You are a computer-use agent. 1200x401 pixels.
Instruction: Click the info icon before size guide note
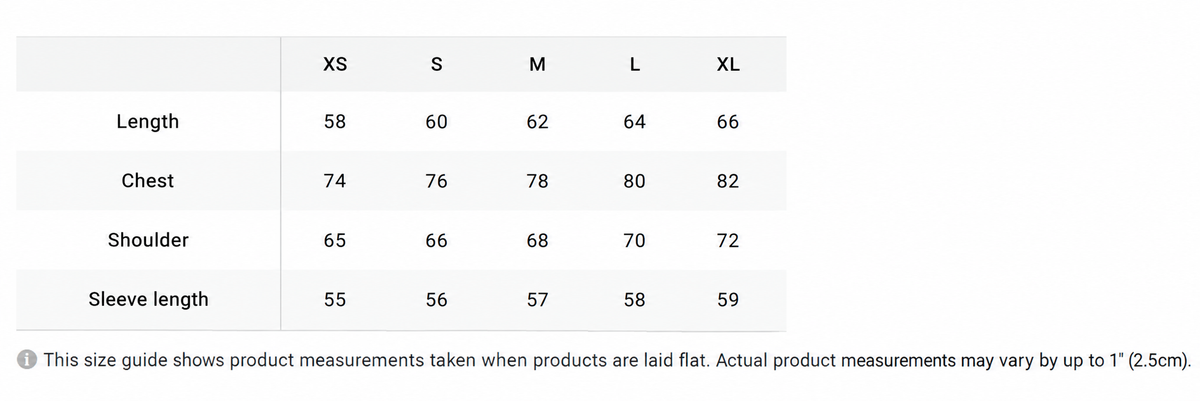[x=29, y=361]
